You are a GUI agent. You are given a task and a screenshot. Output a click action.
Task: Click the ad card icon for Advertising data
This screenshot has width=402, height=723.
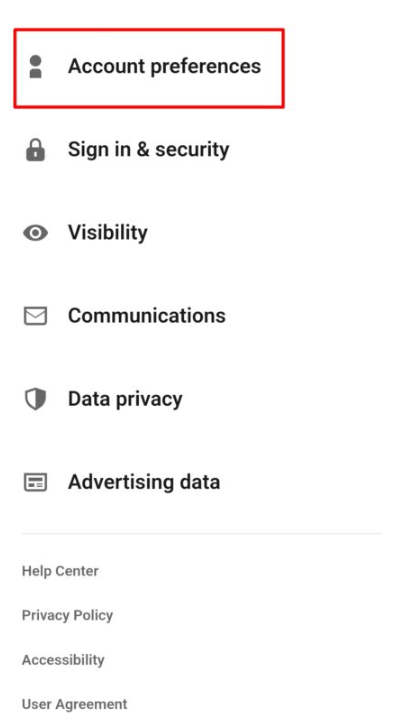[35, 482]
